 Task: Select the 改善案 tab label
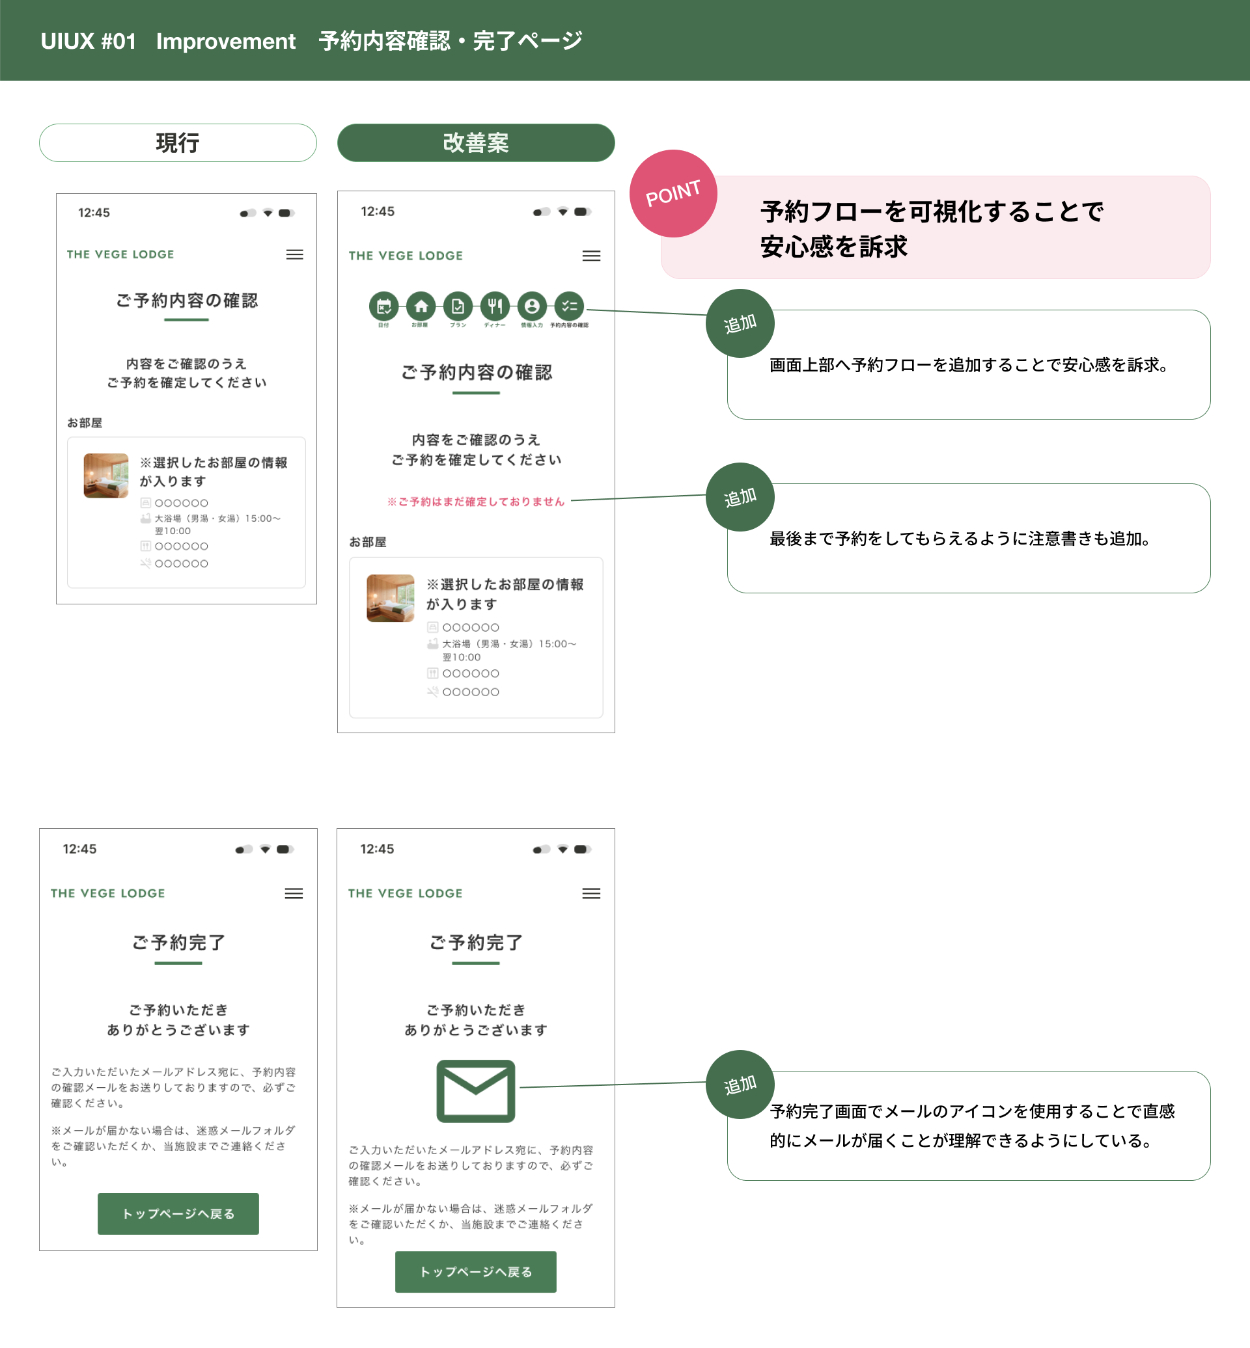[x=476, y=143]
